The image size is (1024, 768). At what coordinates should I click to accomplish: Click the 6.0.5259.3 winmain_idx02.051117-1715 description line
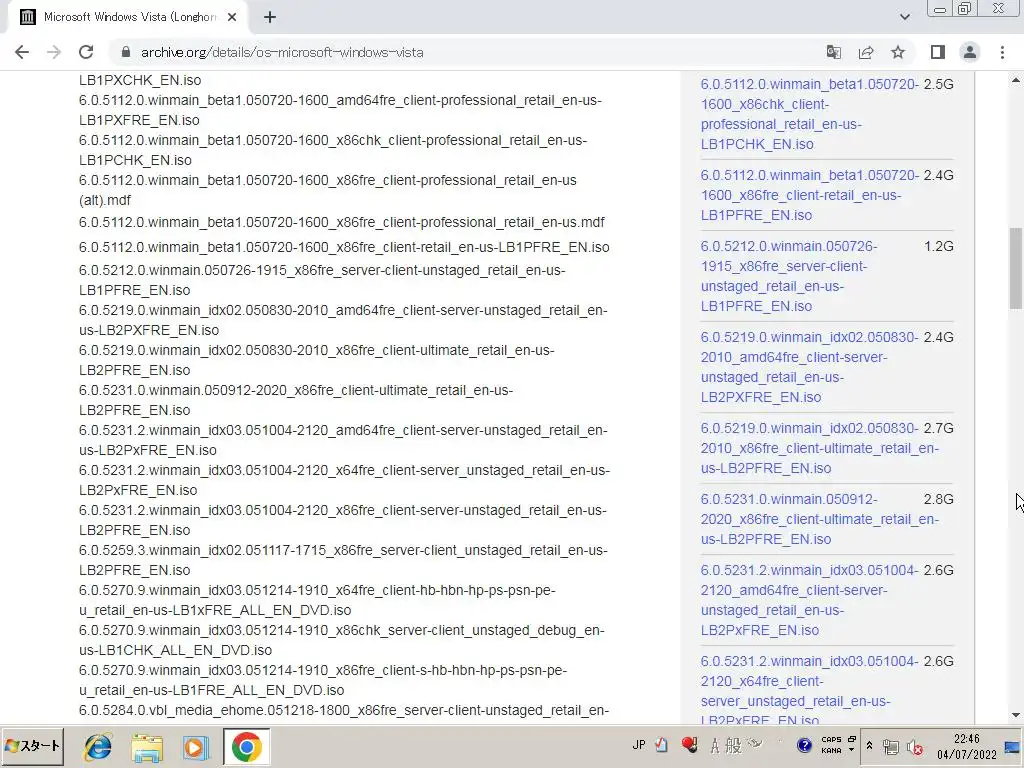coord(343,560)
